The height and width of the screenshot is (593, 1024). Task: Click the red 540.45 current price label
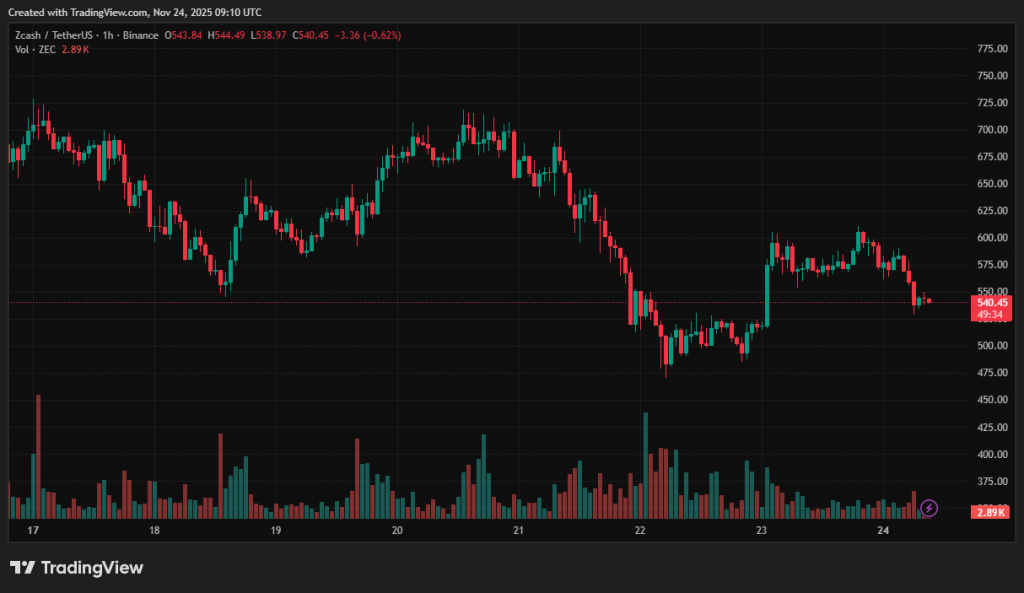click(x=991, y=302)
